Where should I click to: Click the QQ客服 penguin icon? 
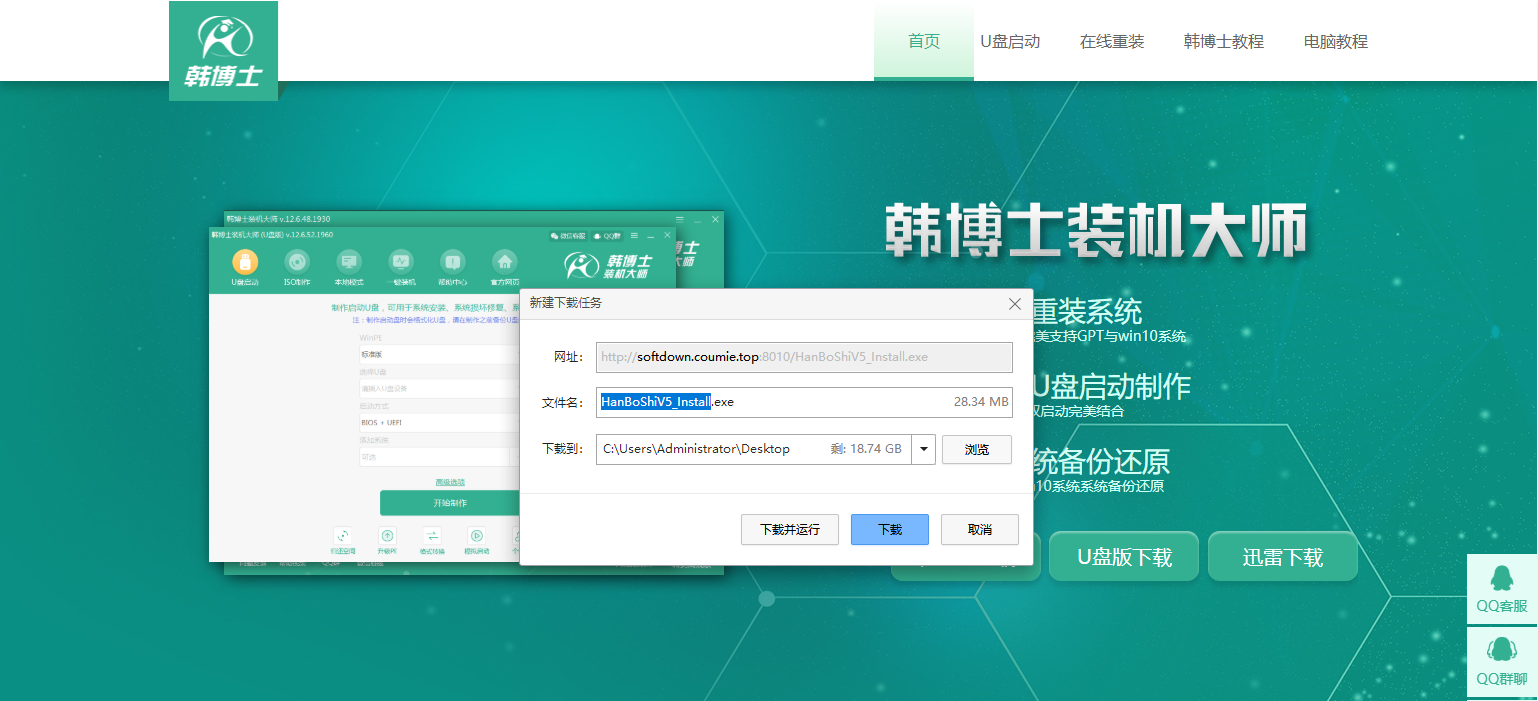[1501, 579]
